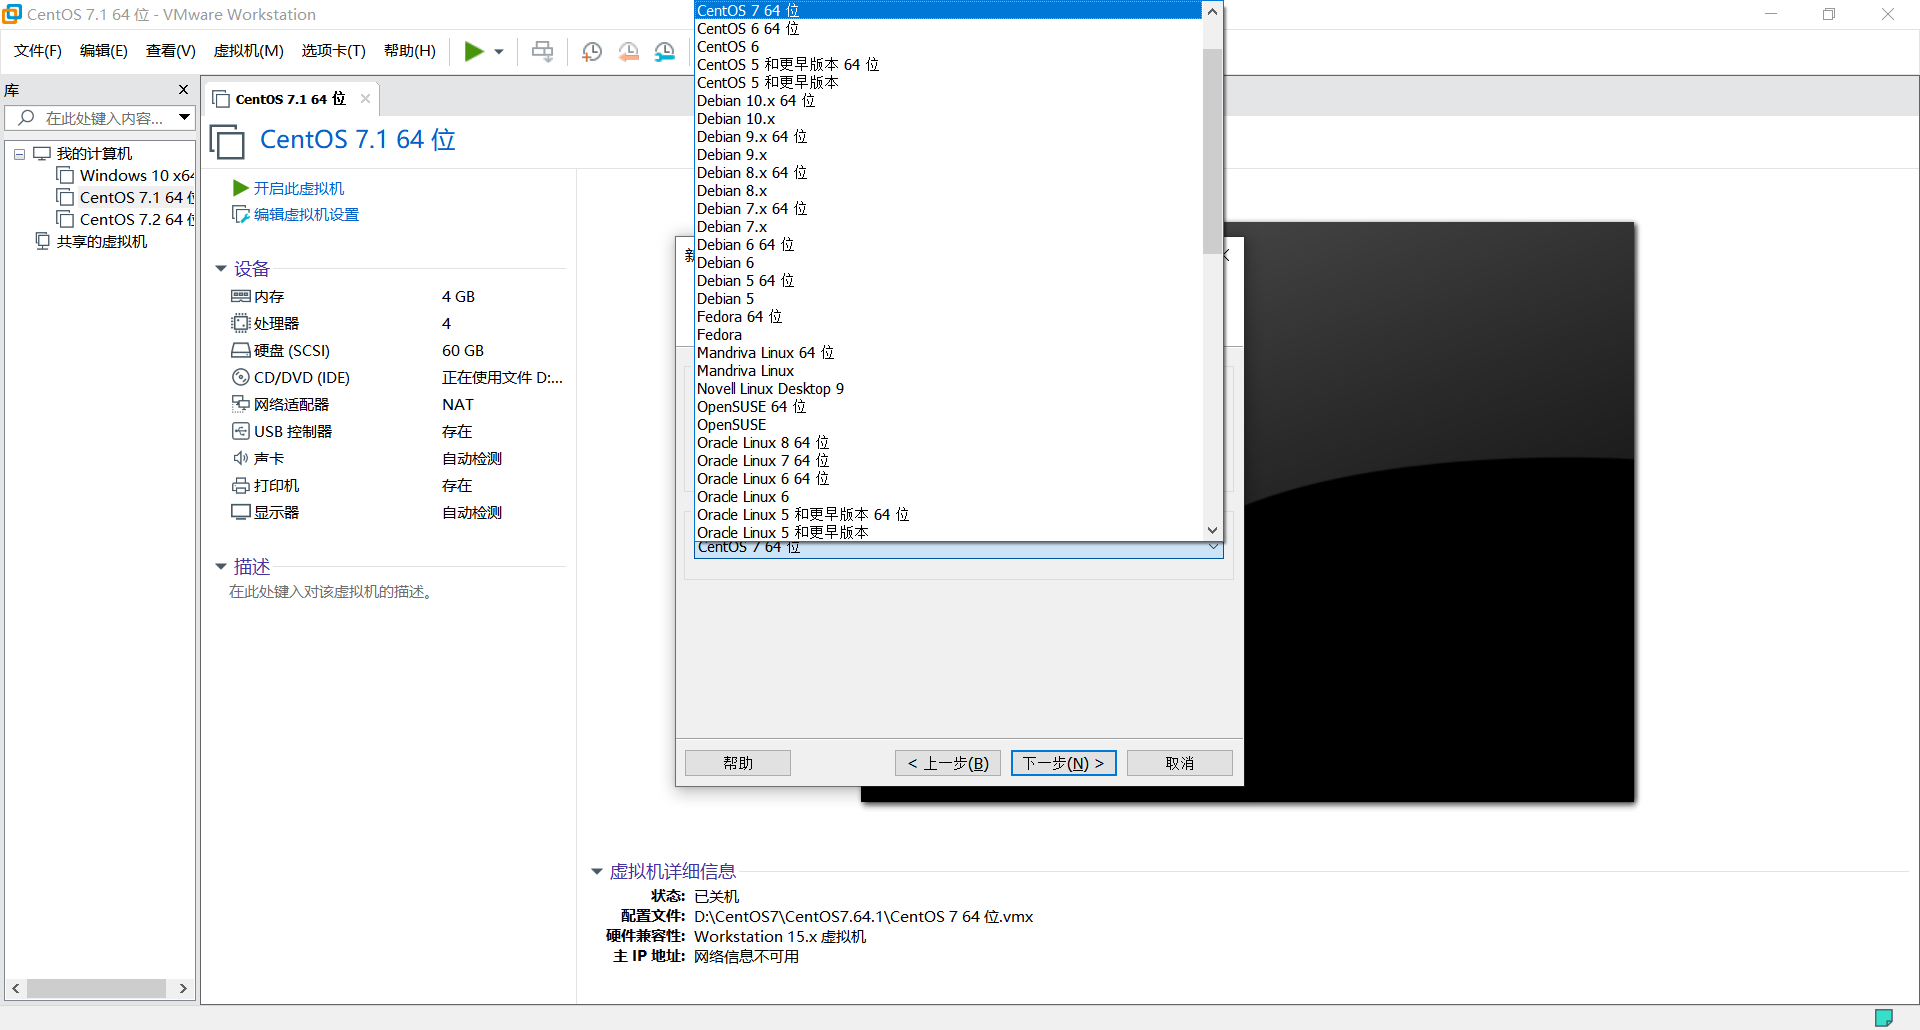Image resolution: width=1920 pixels, height=1030 pixels.
Task: Open the library search filter dropdown arrow
Action: coord(185,118)
